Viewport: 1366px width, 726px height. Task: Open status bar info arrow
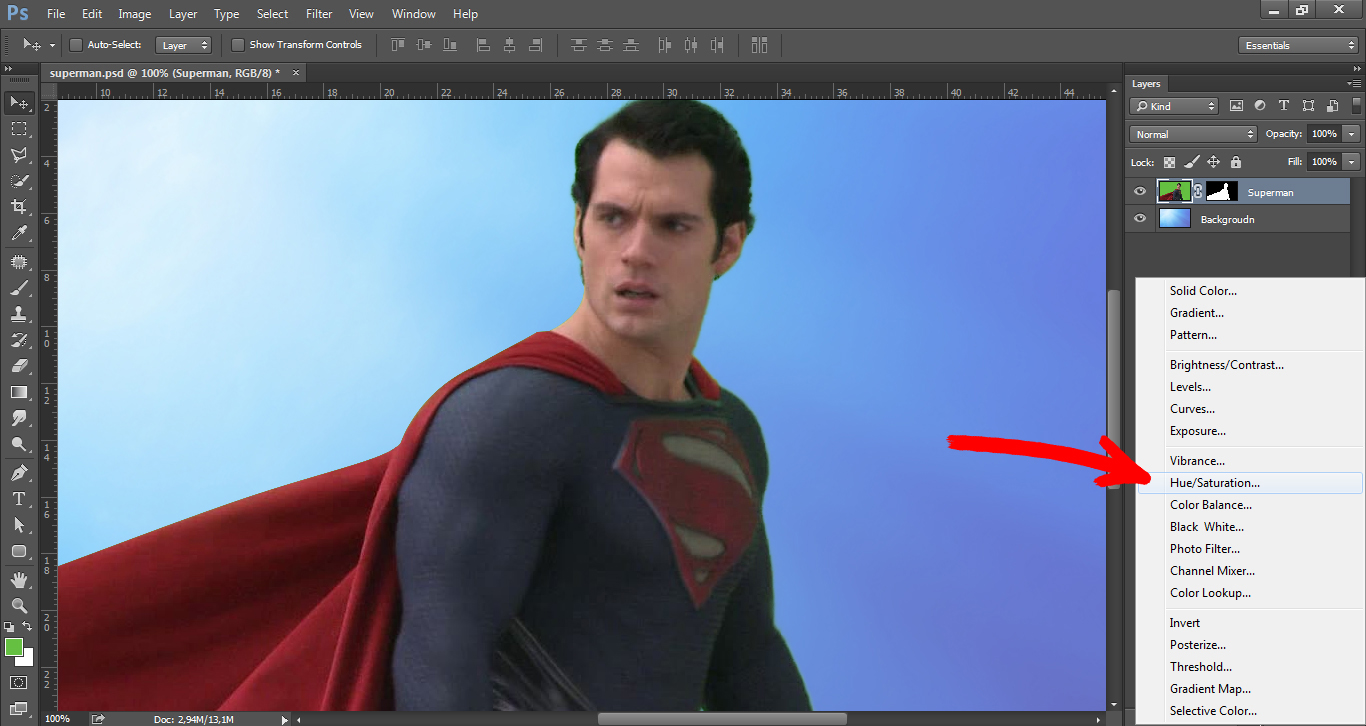click(285, 719)
